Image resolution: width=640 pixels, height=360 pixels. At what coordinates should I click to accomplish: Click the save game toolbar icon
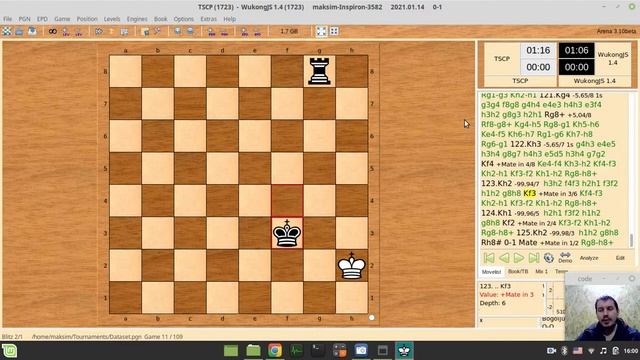click(32, 31)
